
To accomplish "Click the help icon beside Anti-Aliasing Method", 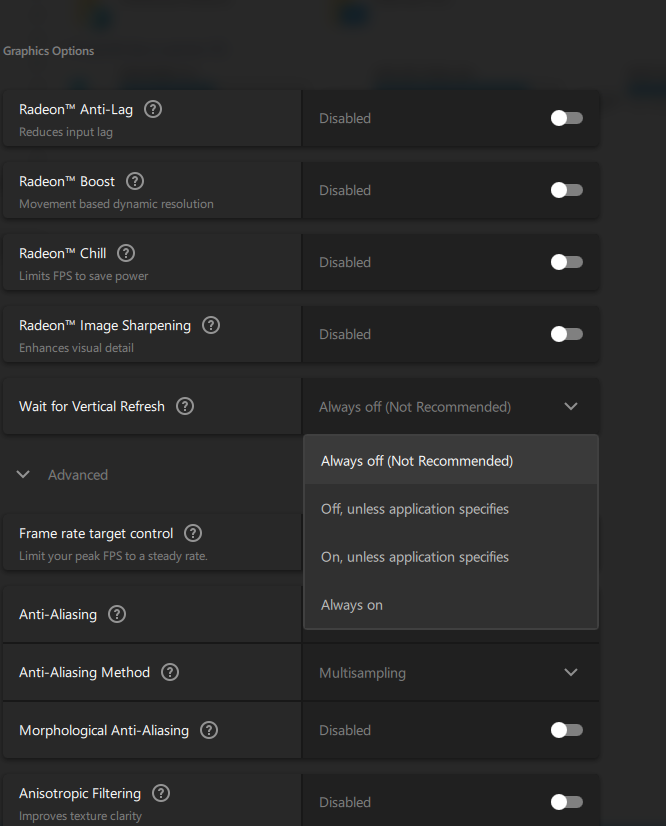I will click(170, 672).
